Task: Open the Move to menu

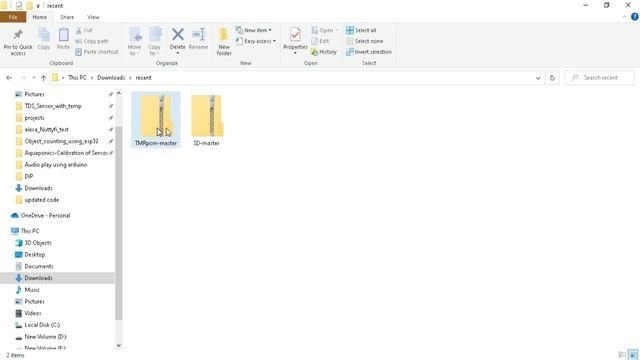Action: point(134,41)
